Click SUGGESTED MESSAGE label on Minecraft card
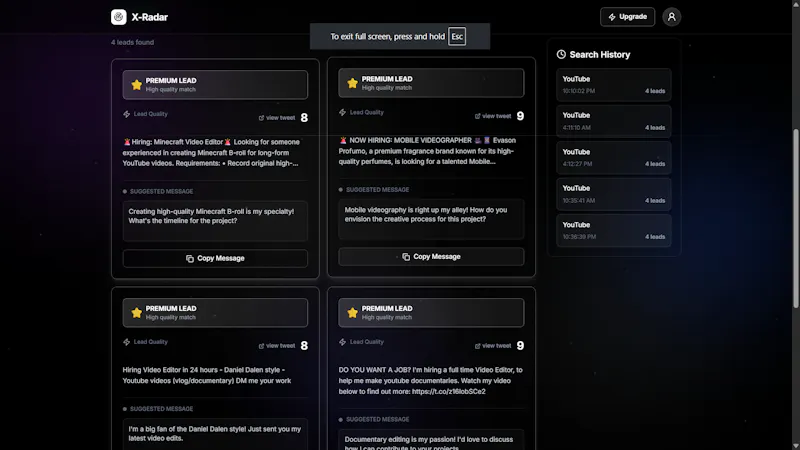Image resolution: width=800 pixels, height=450 pixels. point(161,191)
